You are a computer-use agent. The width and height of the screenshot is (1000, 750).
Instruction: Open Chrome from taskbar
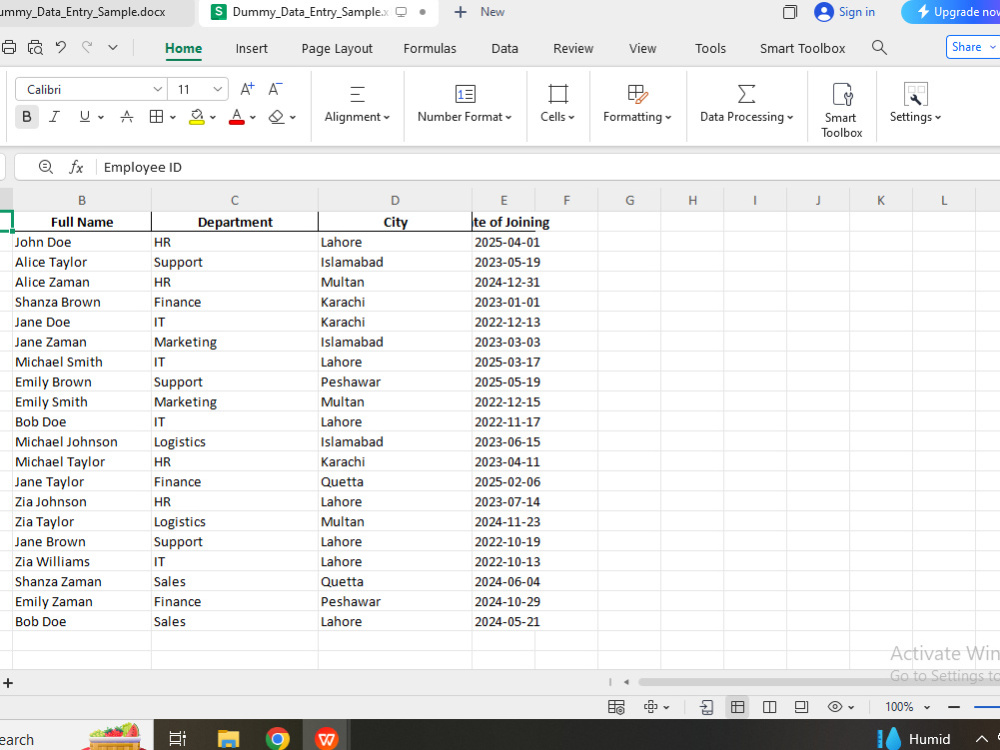(x=278, y=739)
